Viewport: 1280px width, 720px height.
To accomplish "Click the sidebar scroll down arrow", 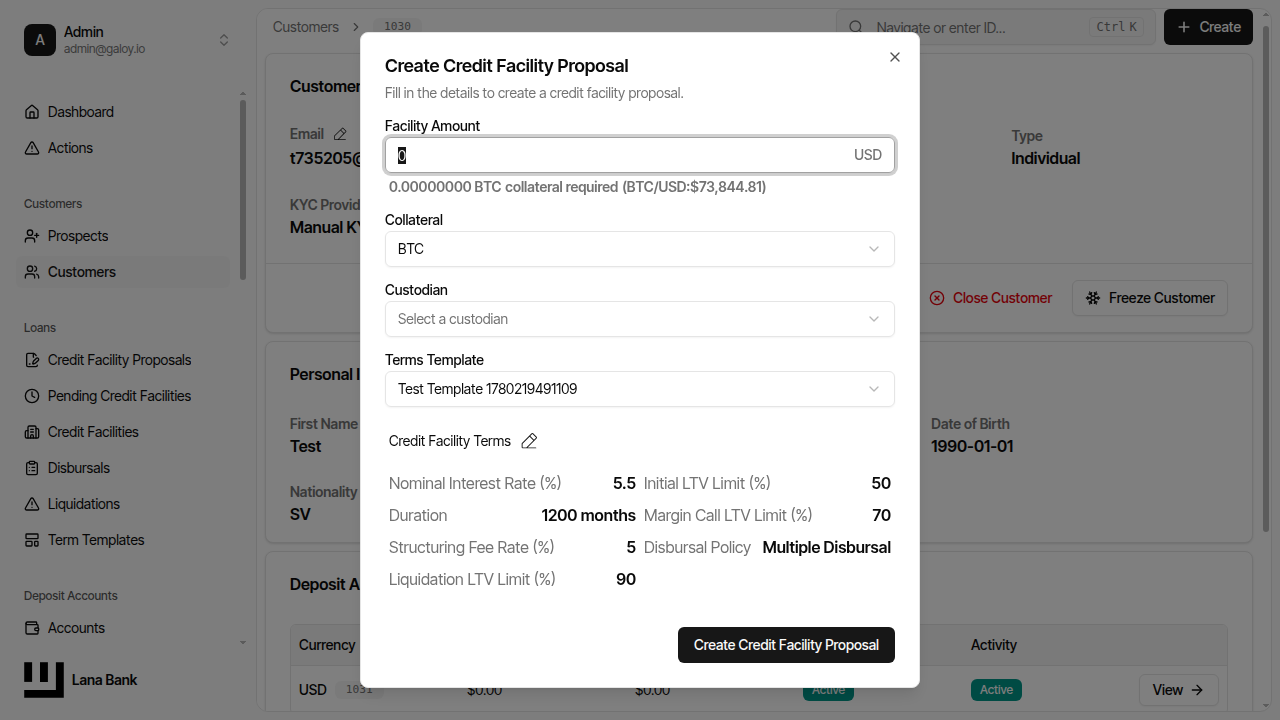I will (243, 642).
